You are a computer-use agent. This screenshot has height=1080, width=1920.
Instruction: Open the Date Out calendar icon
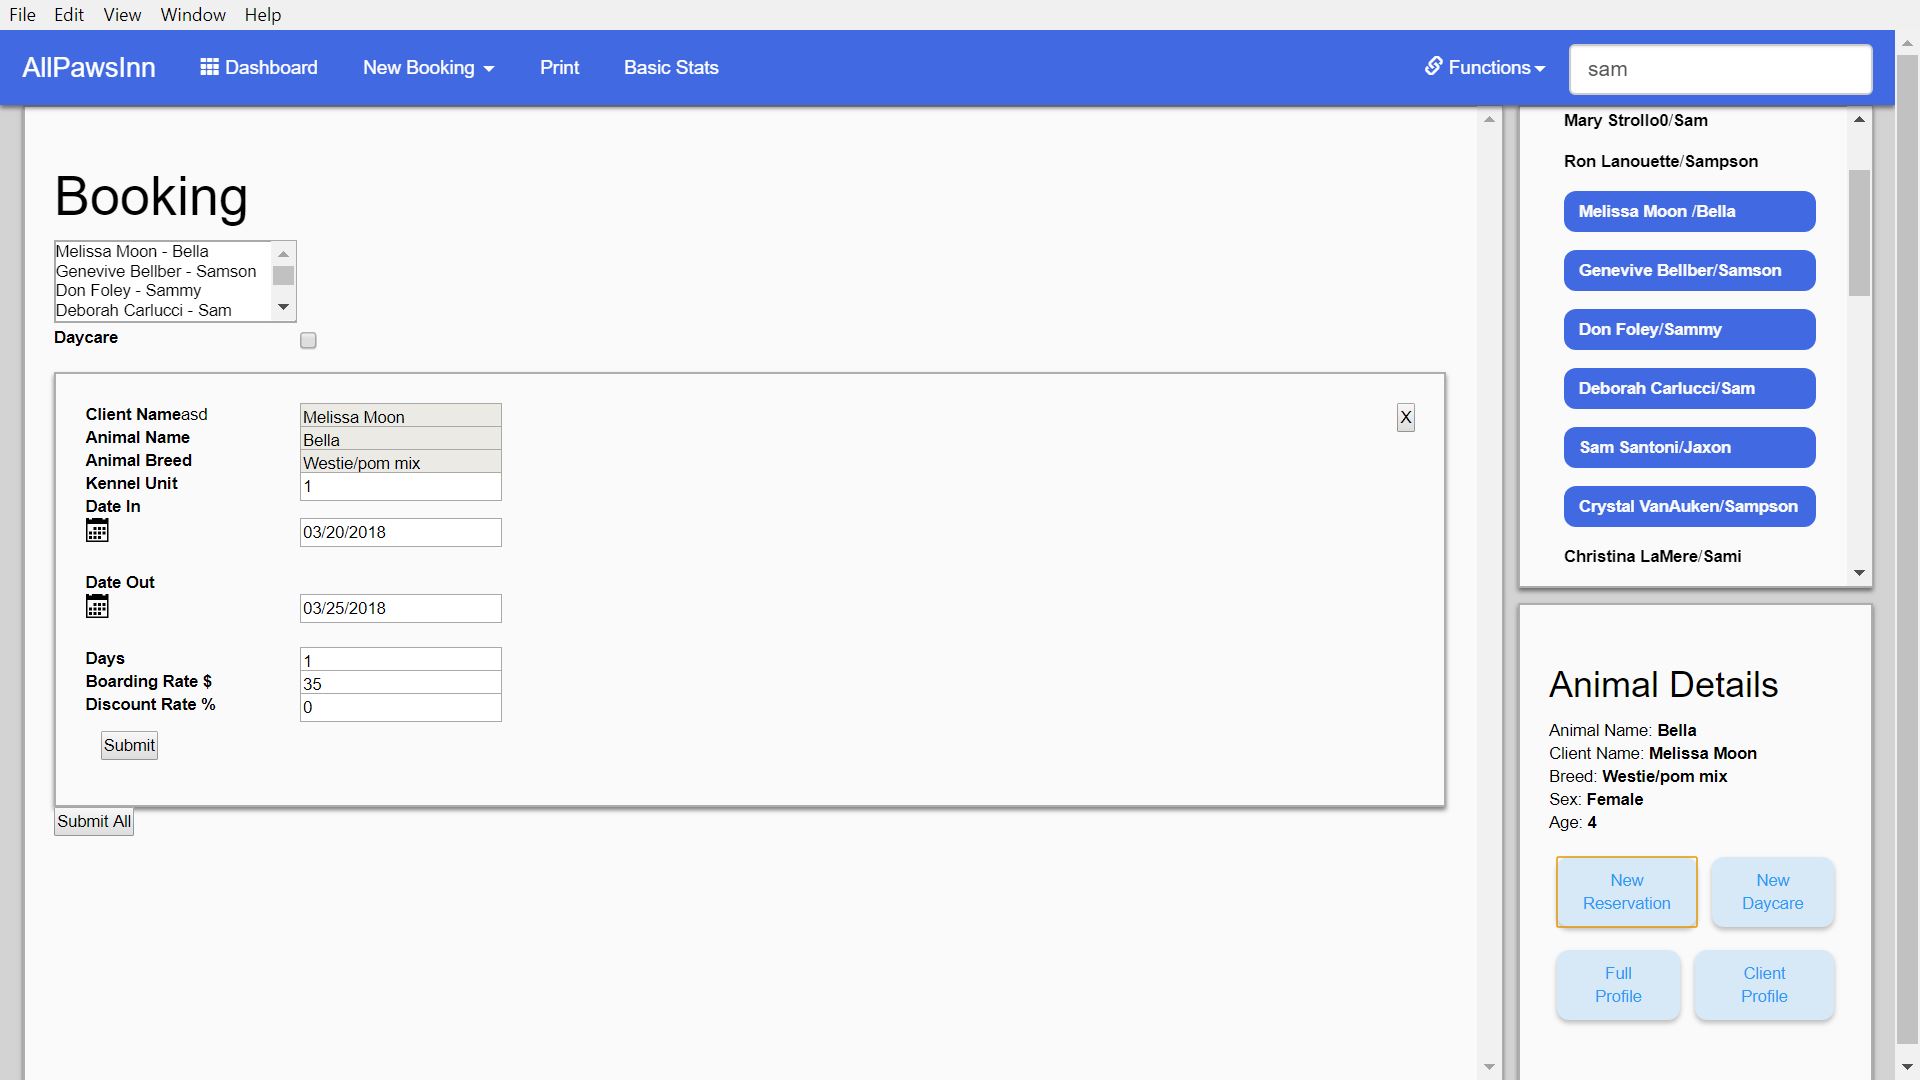pyautogui.click(x=97, y=607)
